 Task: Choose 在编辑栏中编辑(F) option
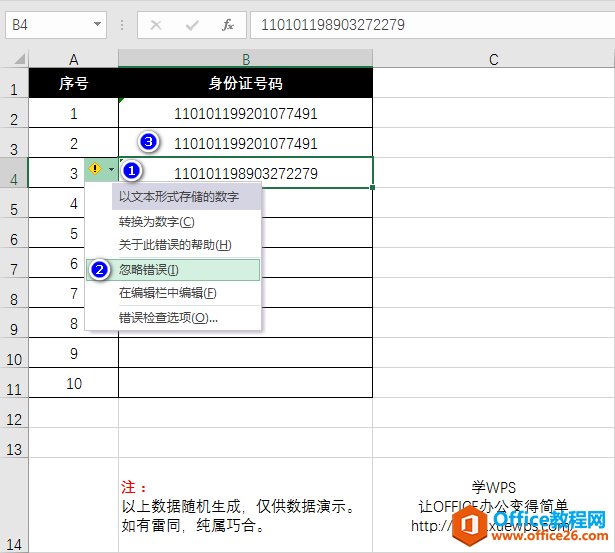[167, 293]
